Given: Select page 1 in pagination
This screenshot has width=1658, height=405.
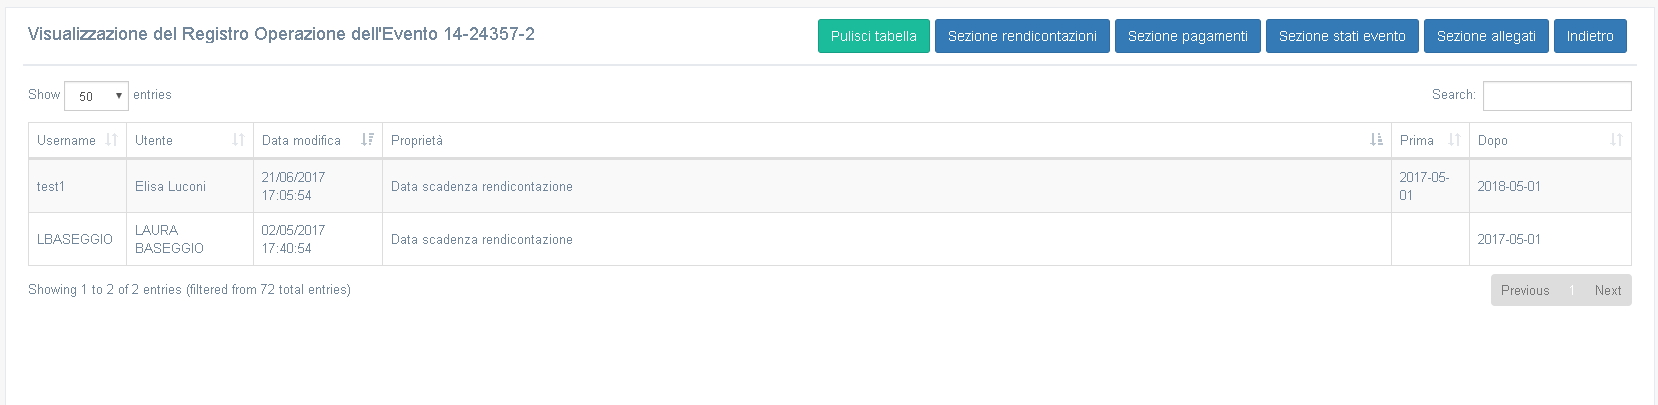Looking at the screenshot, I should pyautogui.click(x=1572, y=290).
